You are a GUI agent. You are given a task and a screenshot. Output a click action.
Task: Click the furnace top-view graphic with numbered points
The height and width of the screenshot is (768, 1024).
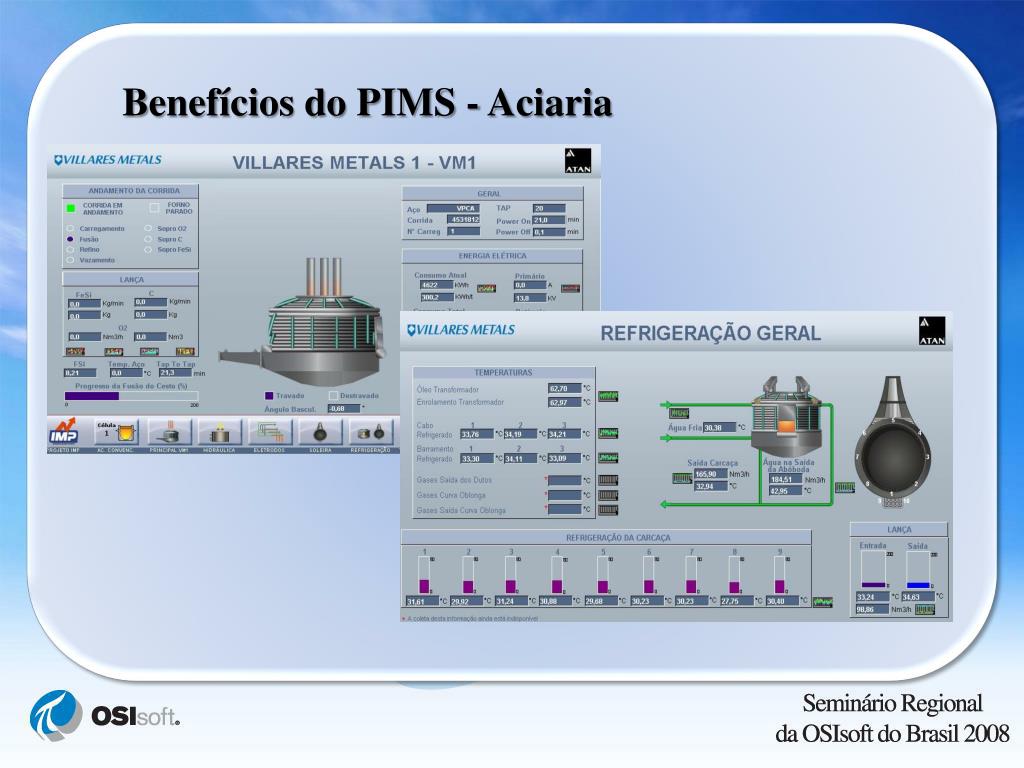[x=891, y=442]
